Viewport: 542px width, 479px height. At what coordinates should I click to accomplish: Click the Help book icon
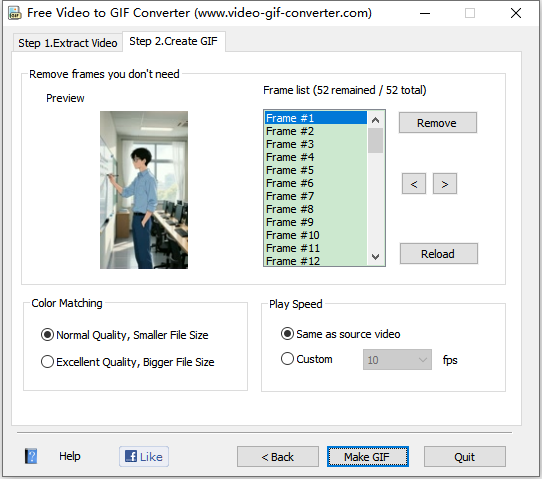tap(31, 456)
